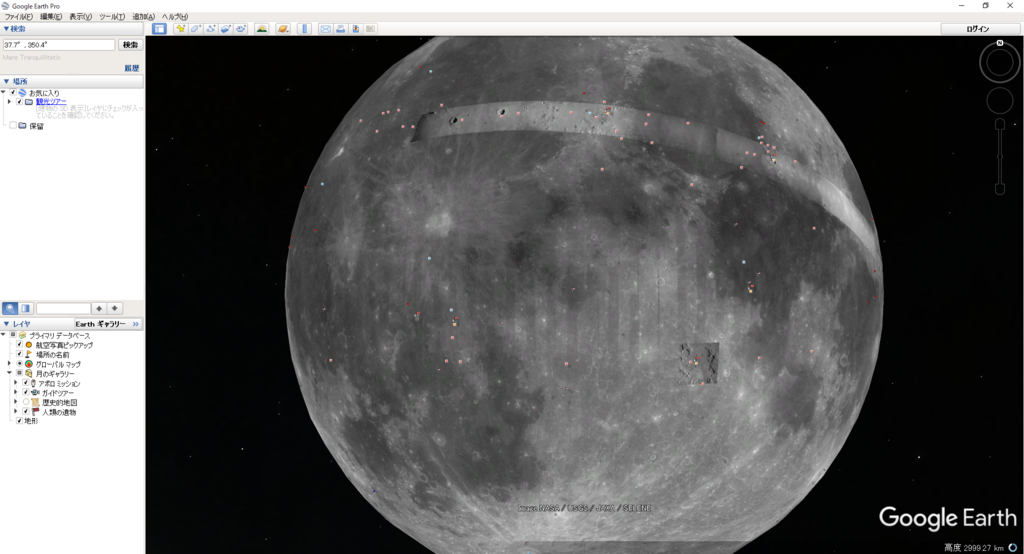Toggle the アポロ ミッション checkbox
This screenshot has width=1024, height=554.
pos(26,383)
